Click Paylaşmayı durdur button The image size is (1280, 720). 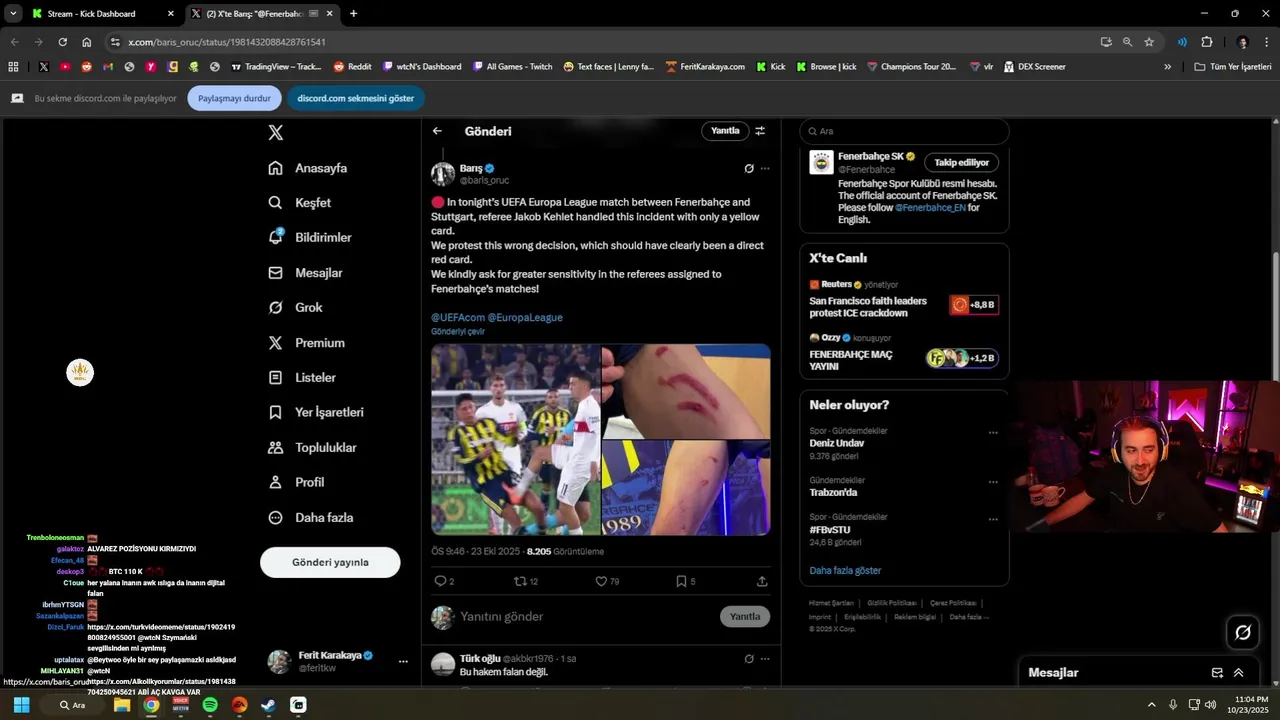234,98
